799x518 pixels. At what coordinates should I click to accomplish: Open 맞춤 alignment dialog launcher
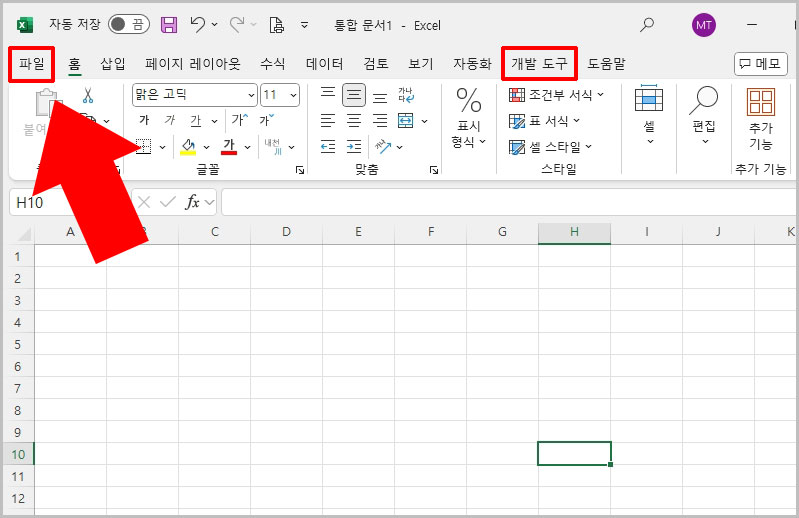434,170
